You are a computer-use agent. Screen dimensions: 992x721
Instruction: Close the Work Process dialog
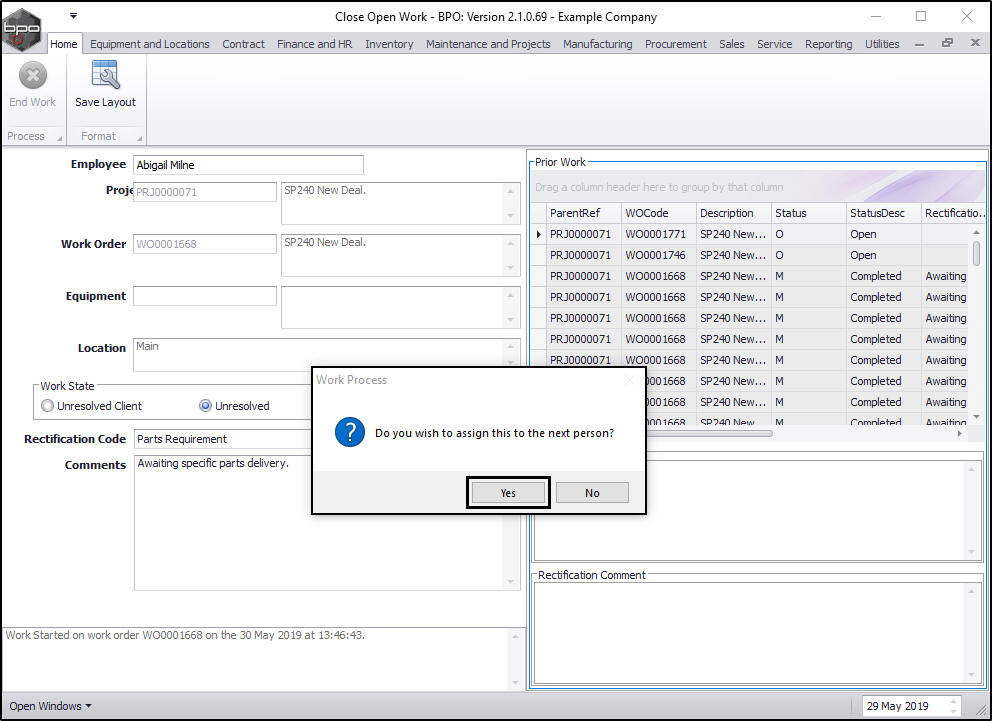(629, 380)
